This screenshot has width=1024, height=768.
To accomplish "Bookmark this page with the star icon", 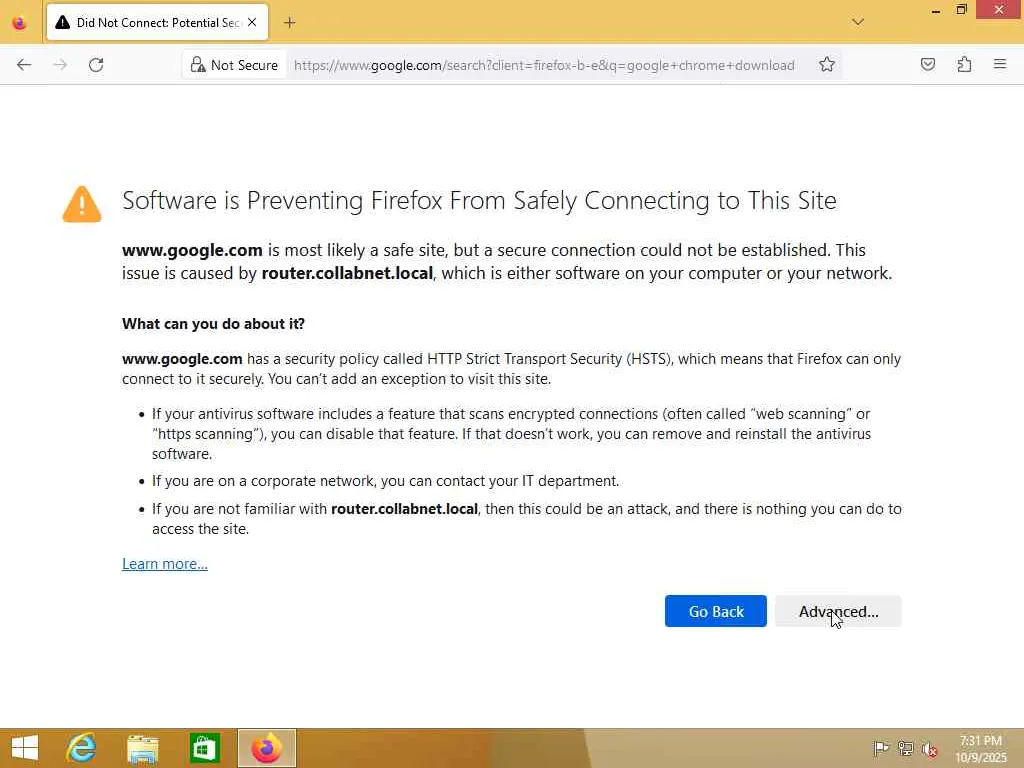I will click(827, 65).
